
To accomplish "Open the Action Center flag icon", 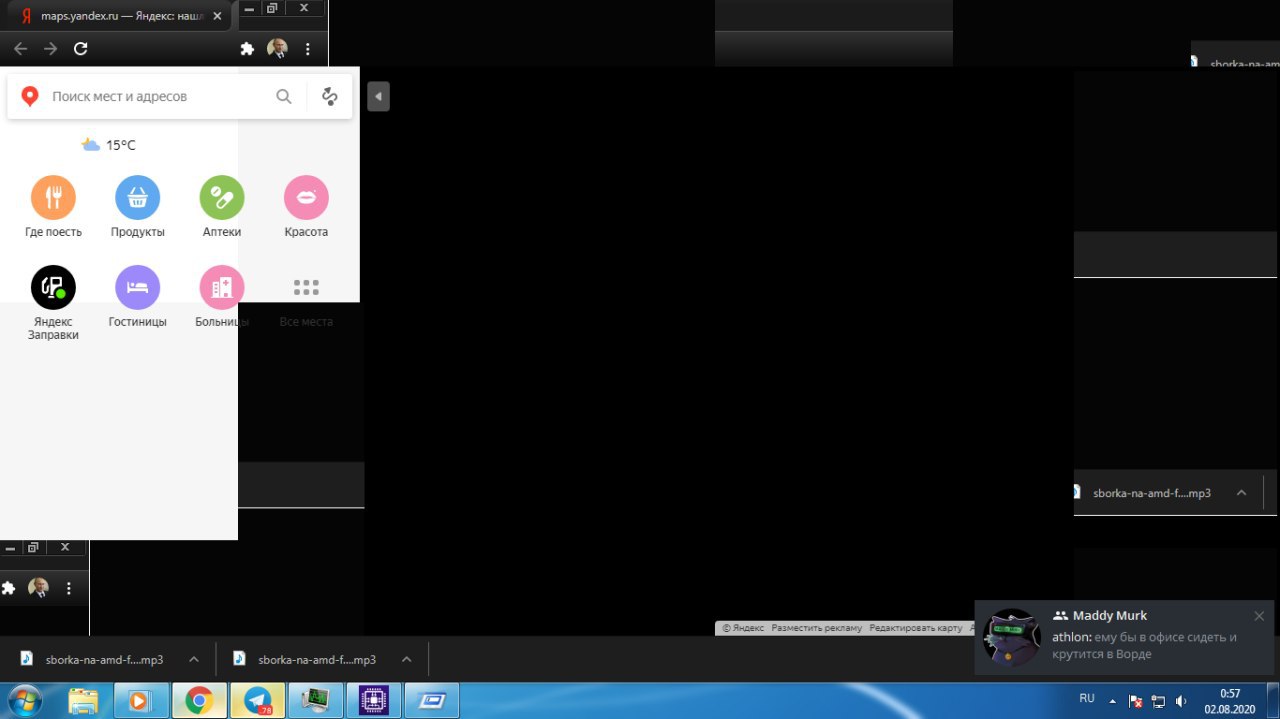I will click(1136, 701).
